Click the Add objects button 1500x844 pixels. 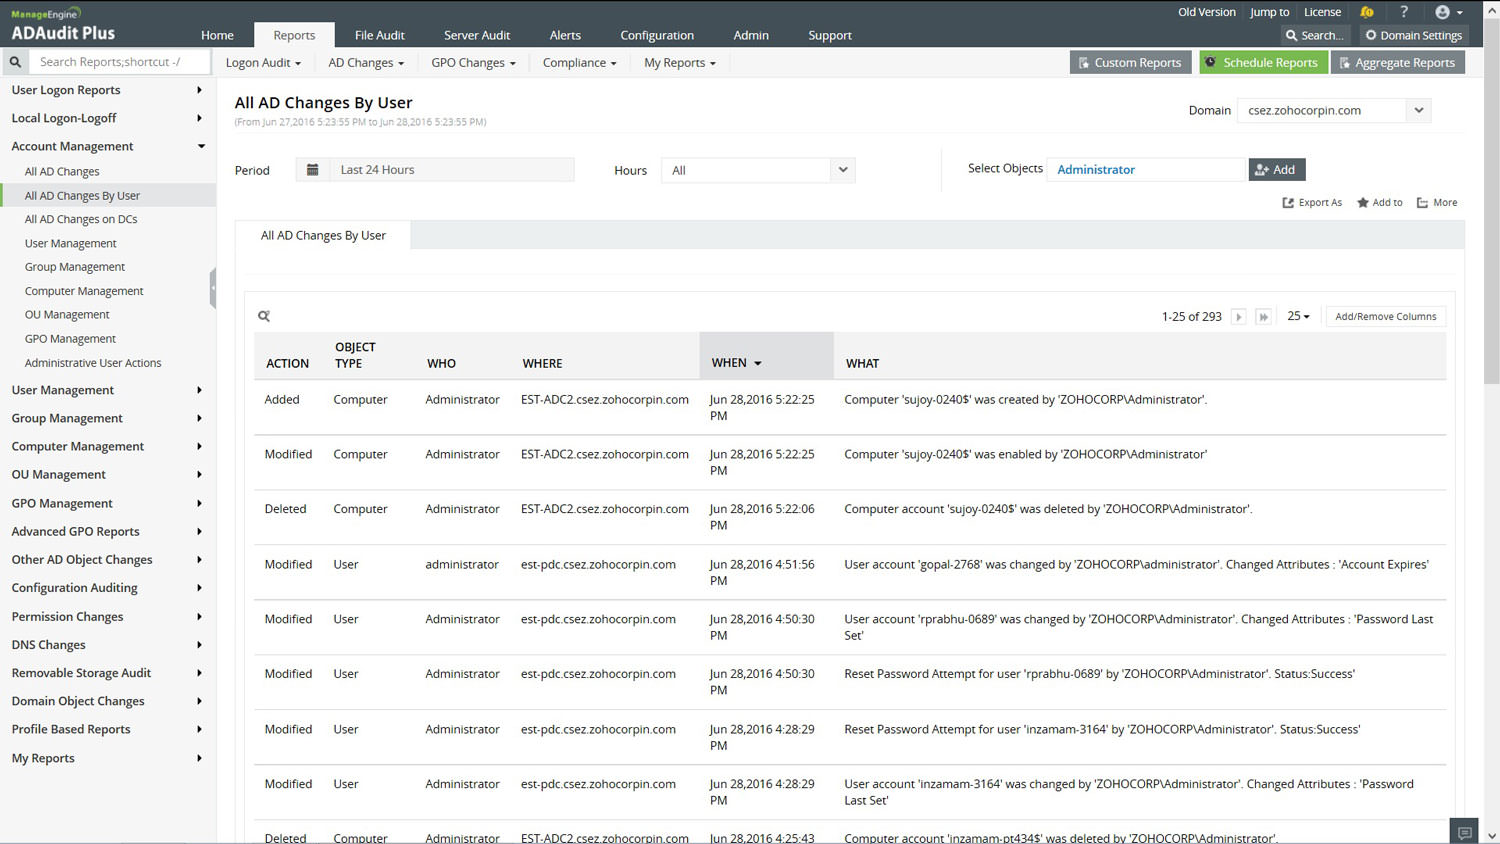(x=1276, y=170)
